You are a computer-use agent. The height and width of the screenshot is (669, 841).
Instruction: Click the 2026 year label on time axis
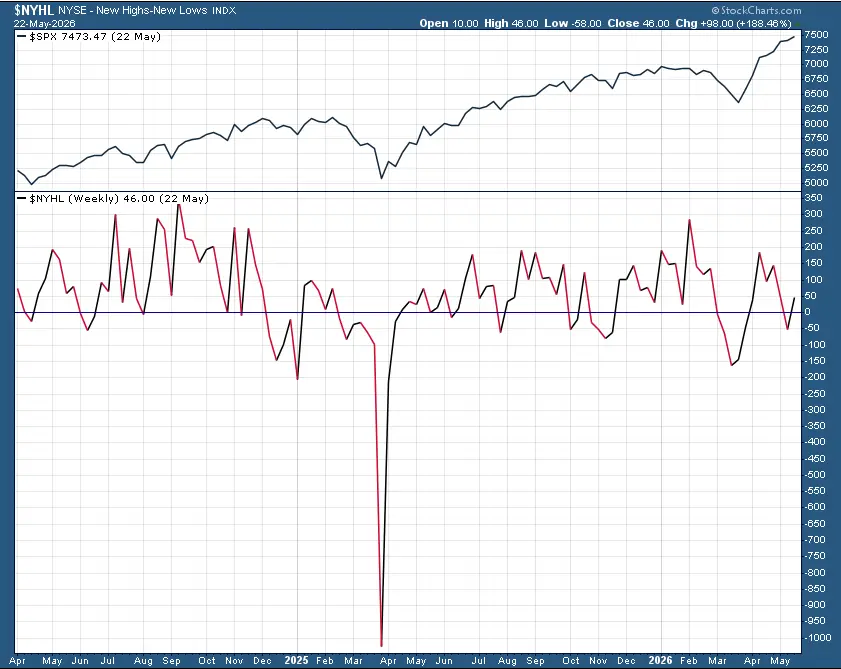click(x=660, y=660)
